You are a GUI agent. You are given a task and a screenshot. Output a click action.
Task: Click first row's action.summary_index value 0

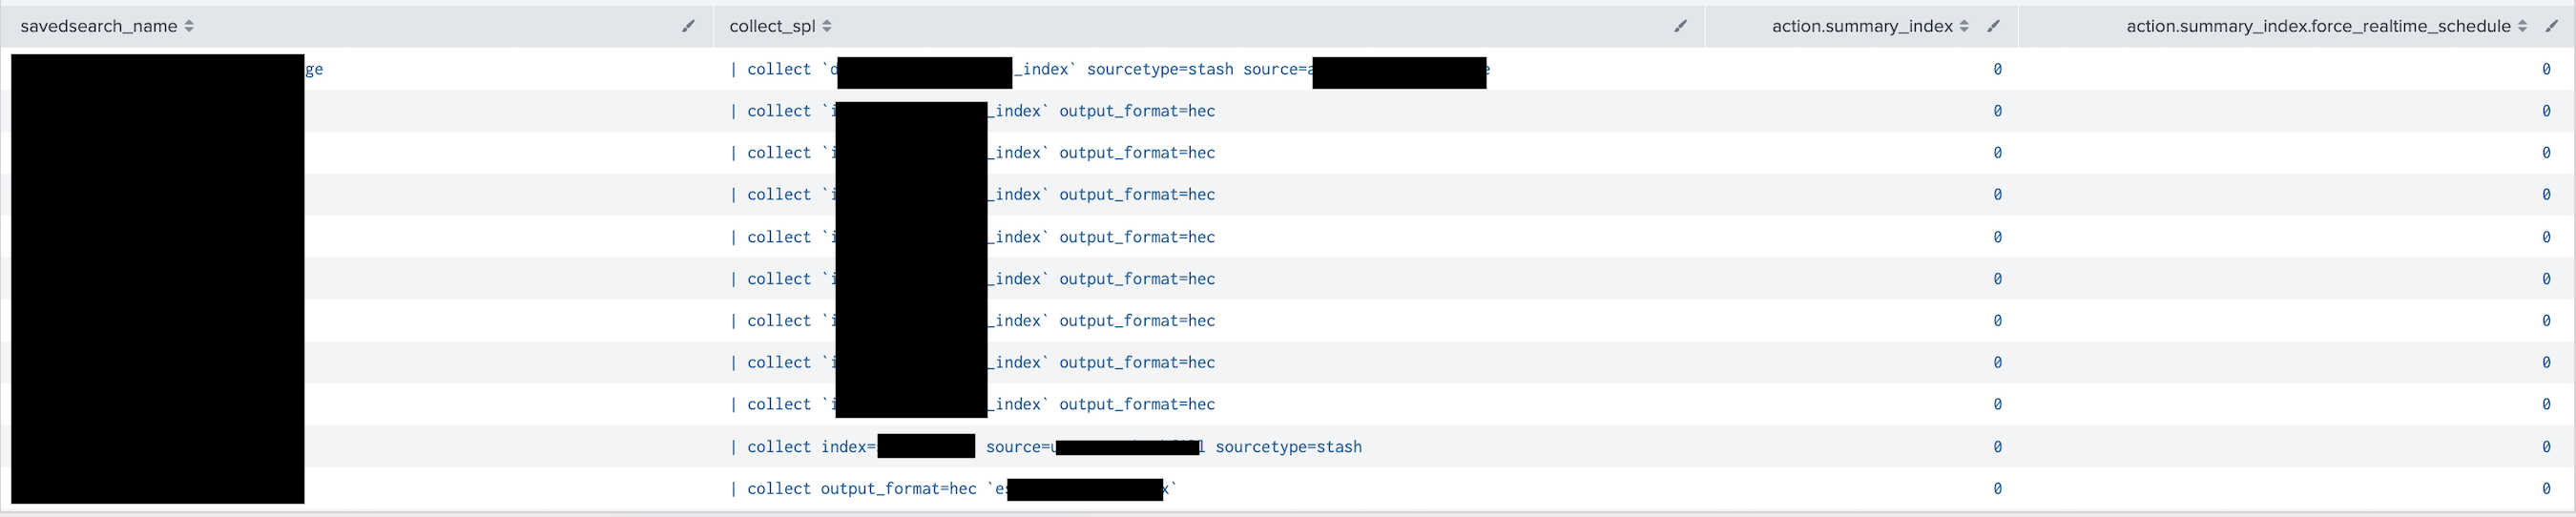pyautogui.click(x=1997, y=69)
